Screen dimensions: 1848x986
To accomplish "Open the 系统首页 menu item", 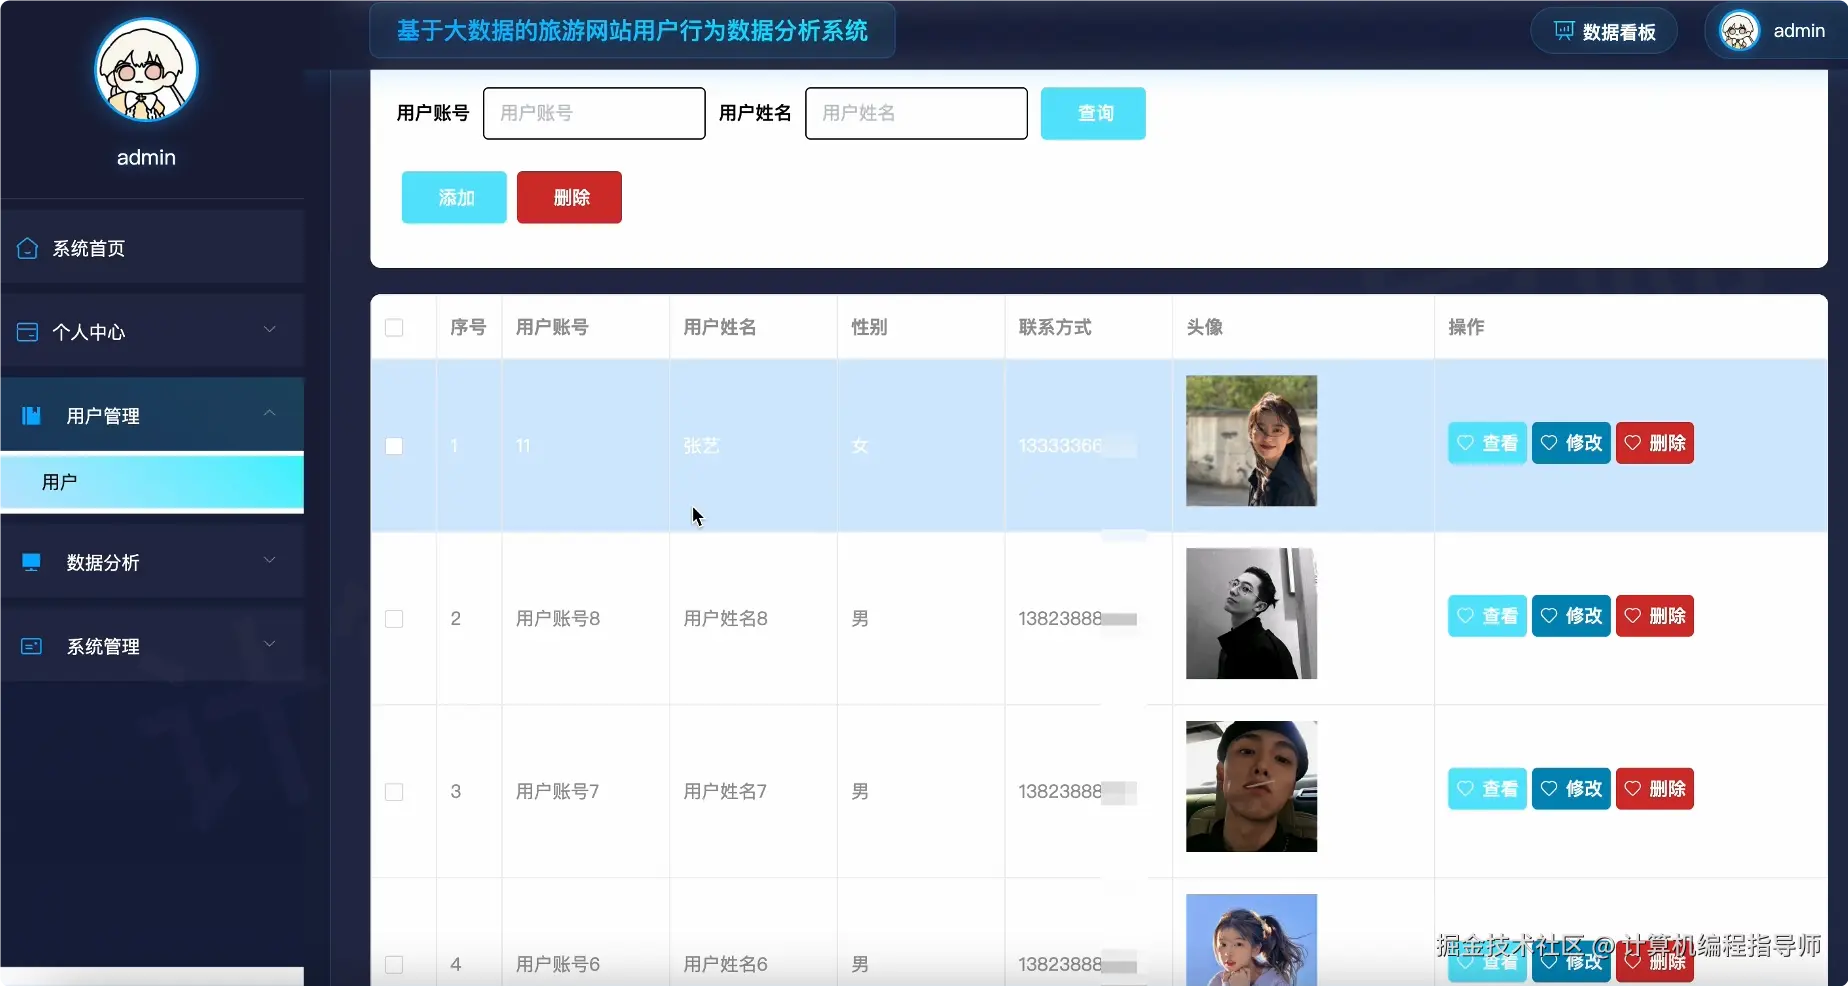I will (x=152, y=248).
